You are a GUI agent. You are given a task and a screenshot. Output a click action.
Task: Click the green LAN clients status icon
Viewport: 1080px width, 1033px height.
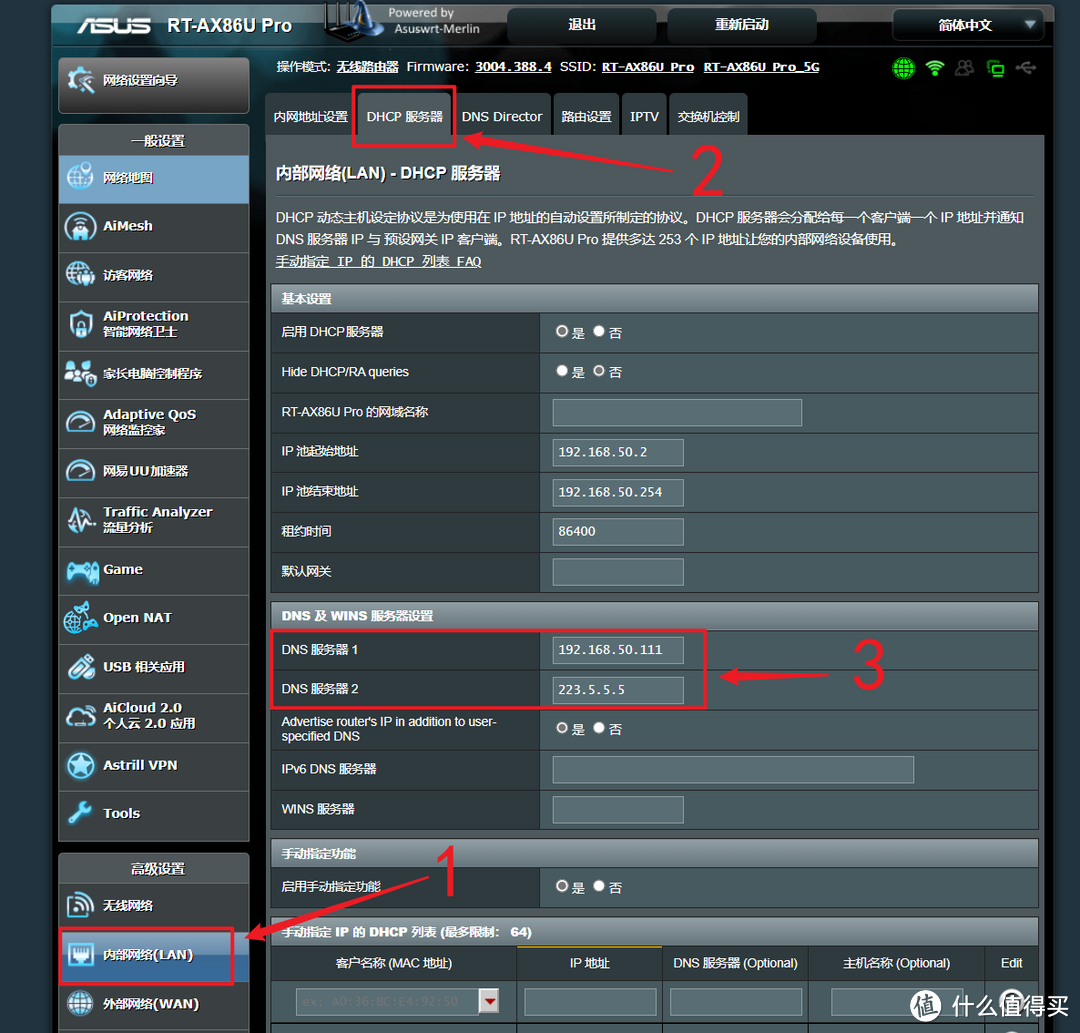(995, 68)
